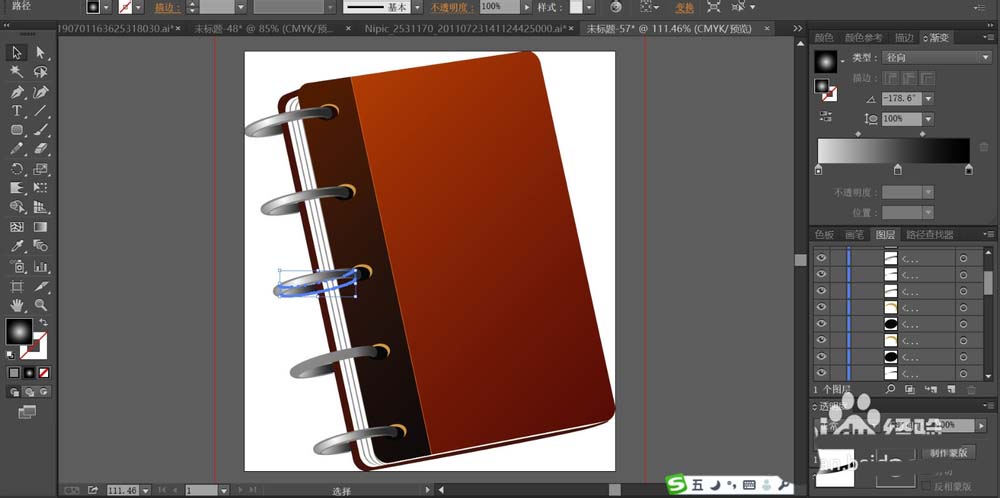Select the Magic Wand tool
Screen dimensions: 1000x498
tap(17, 72)
